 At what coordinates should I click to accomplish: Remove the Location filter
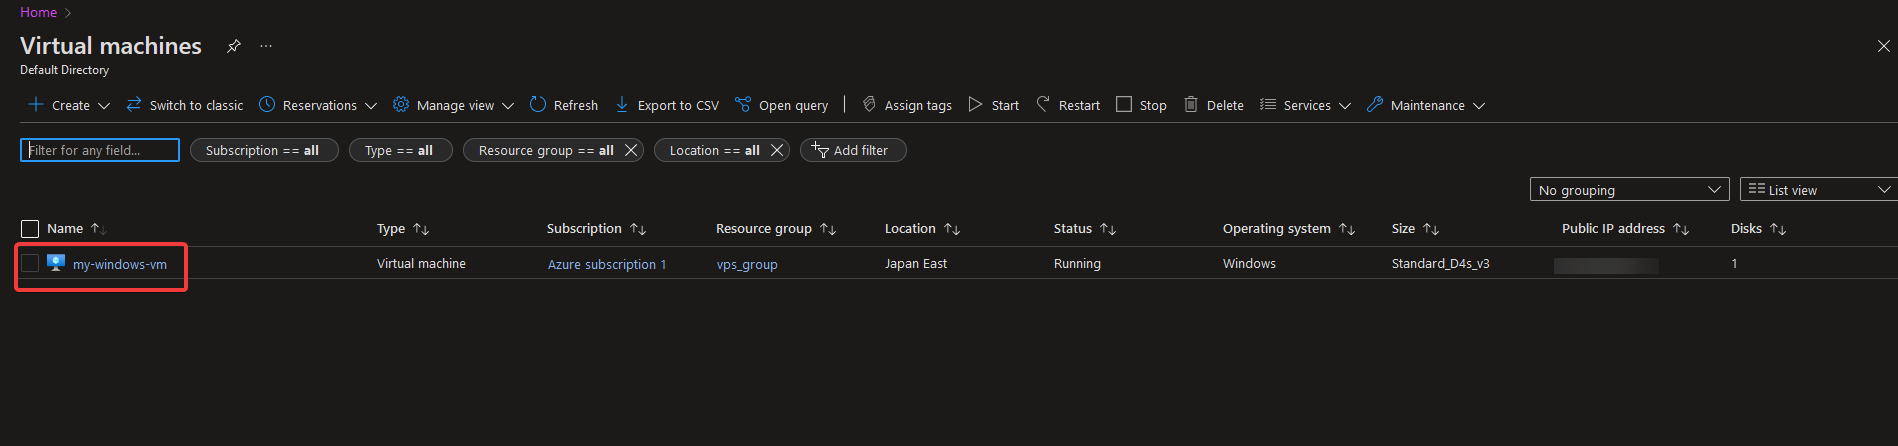(x=777, y=150)
